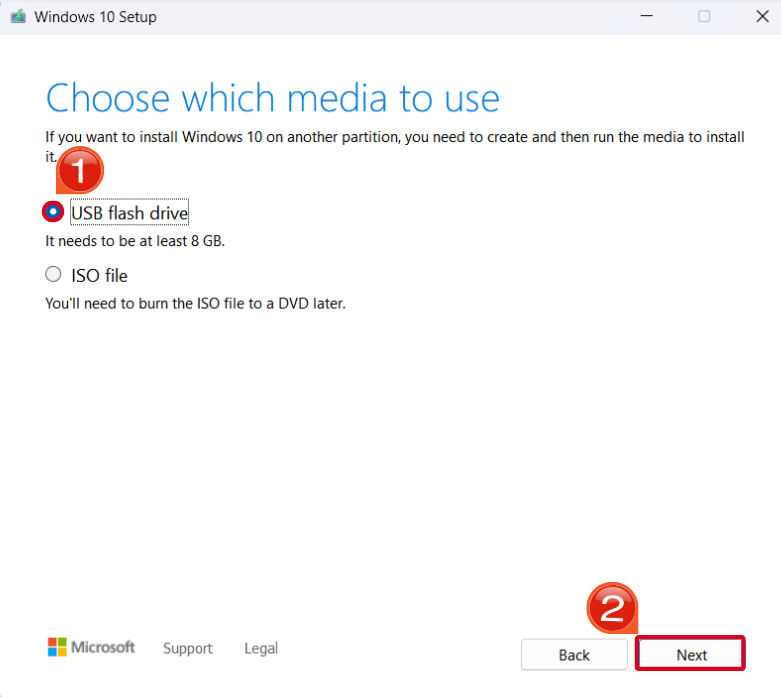Click the Windows 10 Setup title bar icon
This screenshot has height=697, width=781.
tap(18, 17)
